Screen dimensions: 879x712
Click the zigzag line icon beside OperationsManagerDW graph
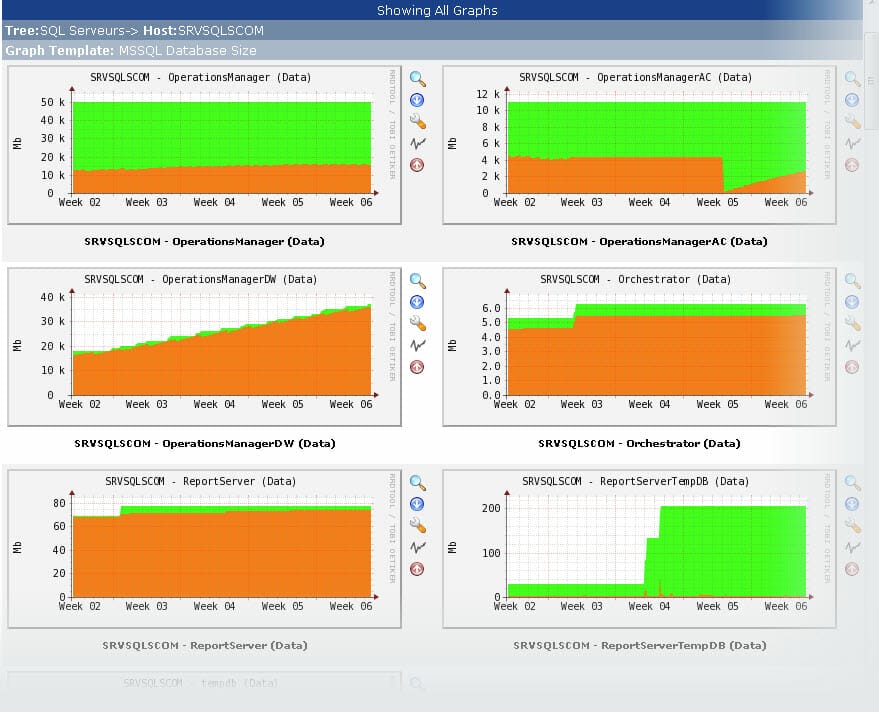(x=417, y=346)
